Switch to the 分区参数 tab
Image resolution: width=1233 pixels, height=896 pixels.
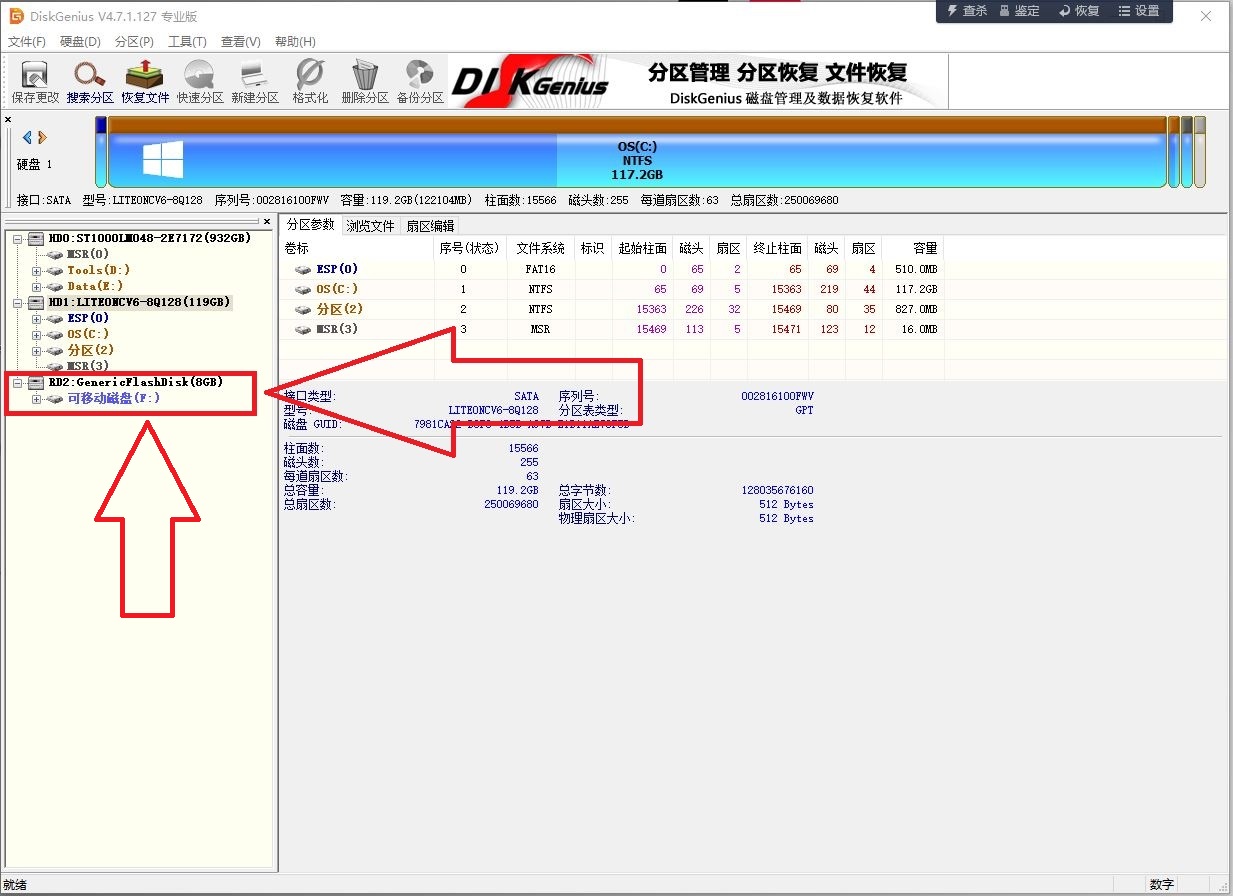click(310, 224)
